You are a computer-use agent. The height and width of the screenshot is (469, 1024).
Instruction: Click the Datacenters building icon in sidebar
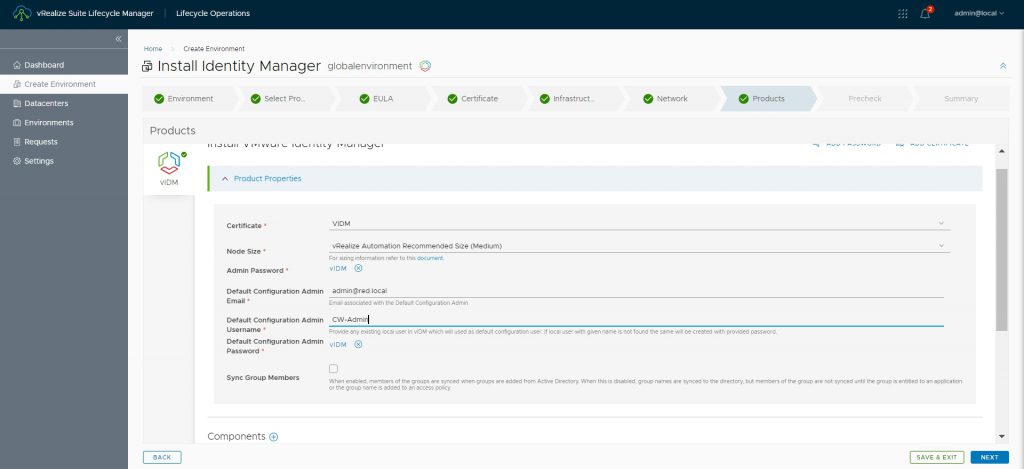(x=17, y=103)
